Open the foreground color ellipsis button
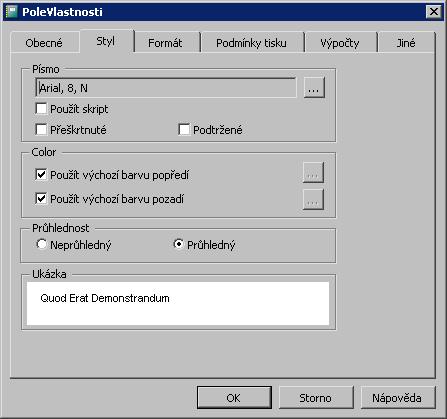 (x=313, y=173)
